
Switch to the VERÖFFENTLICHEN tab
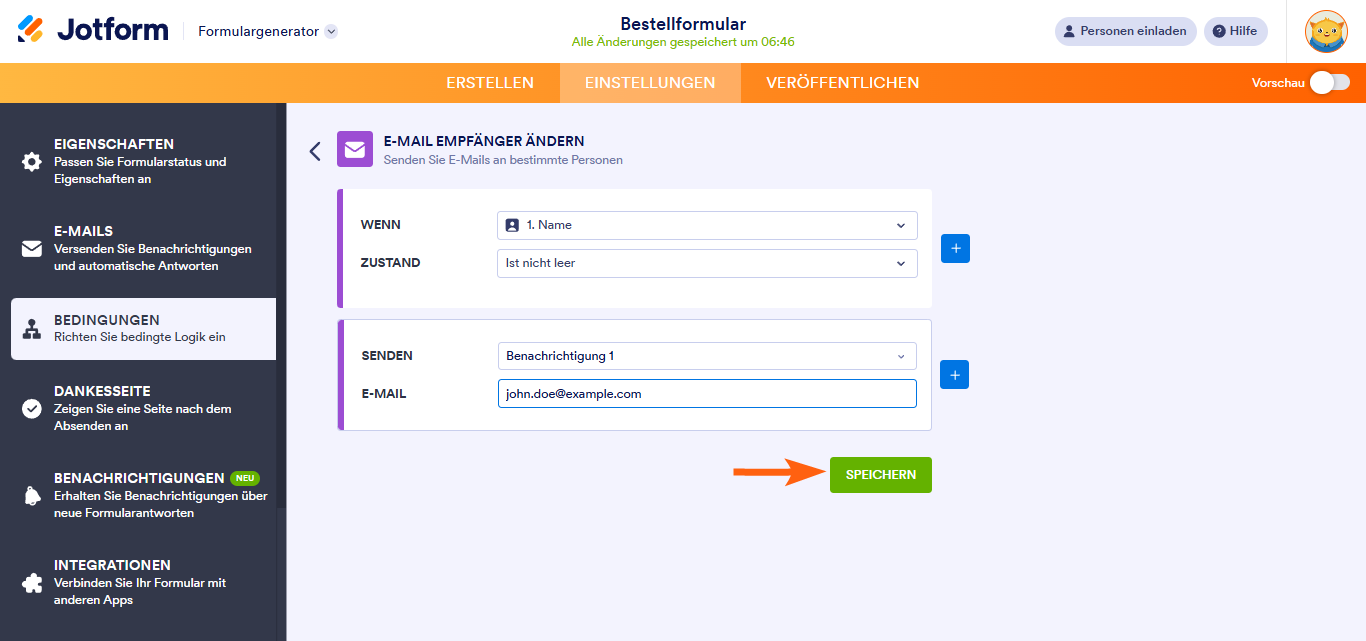click(842, 83)
